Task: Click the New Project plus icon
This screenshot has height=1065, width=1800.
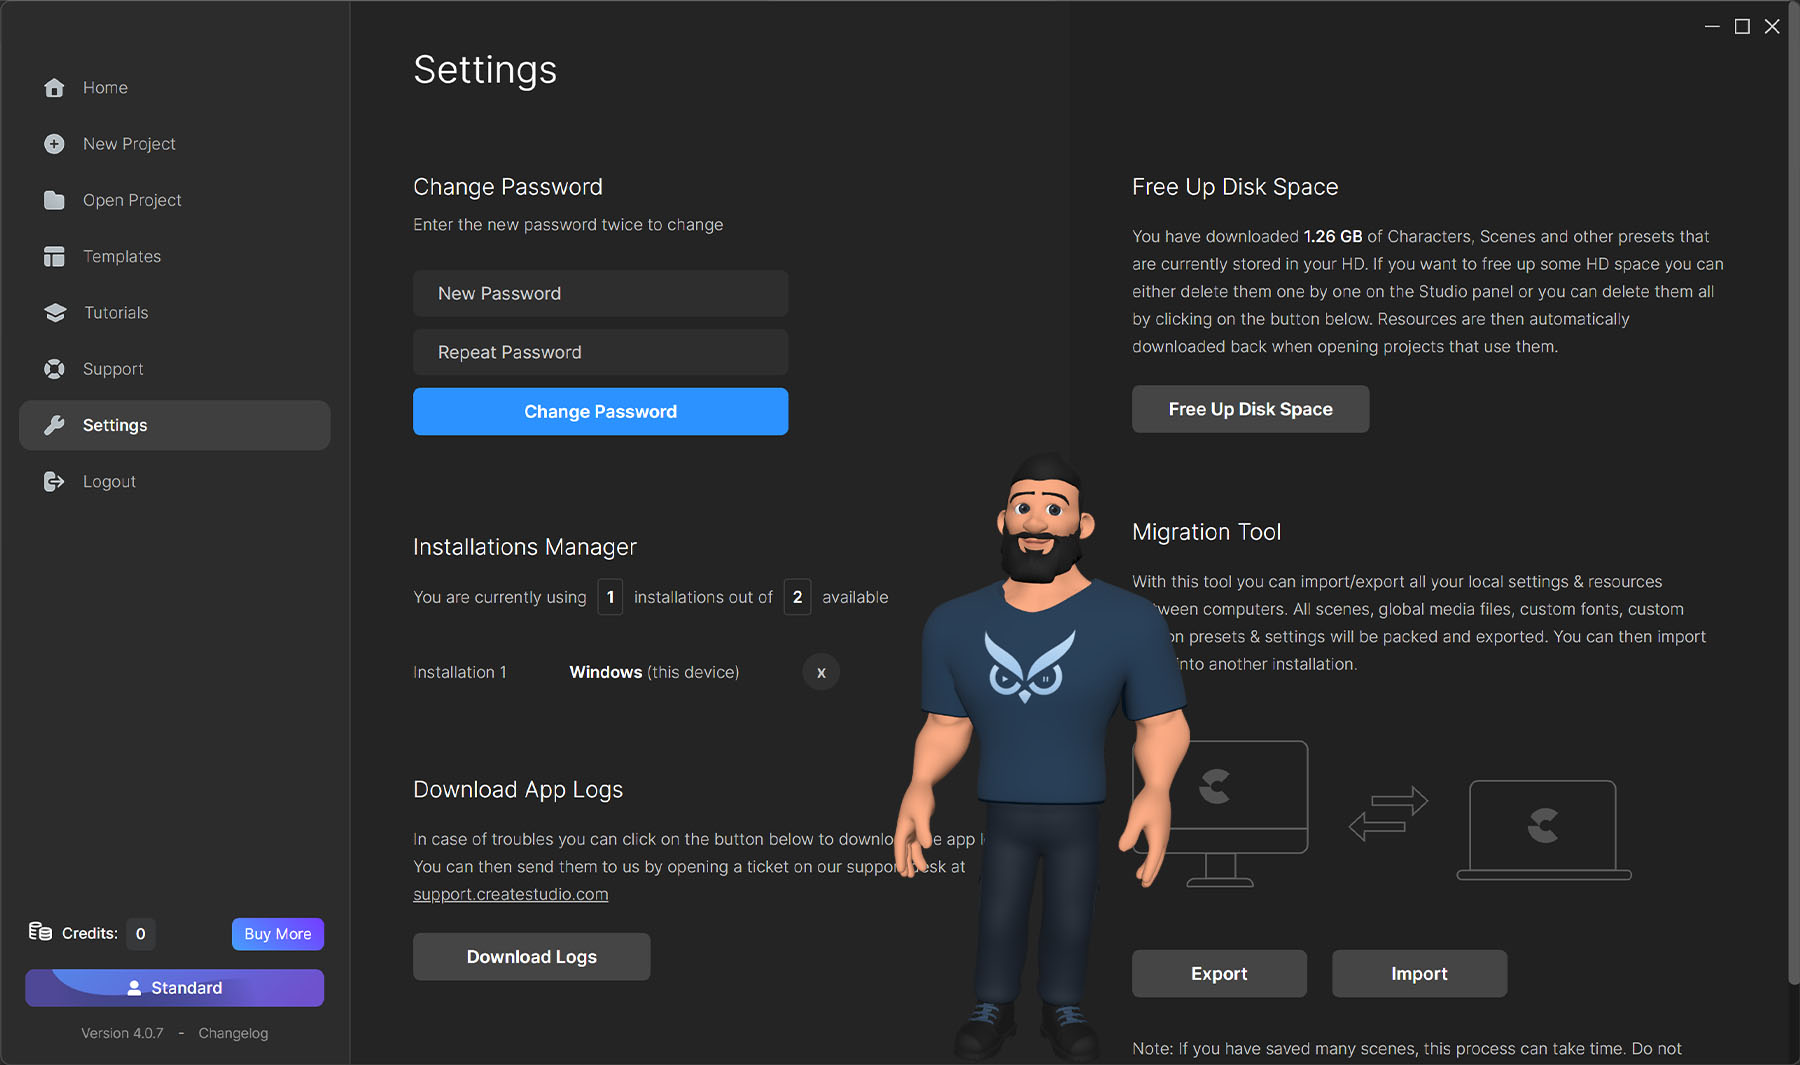Action: click(x=54, y=144)
